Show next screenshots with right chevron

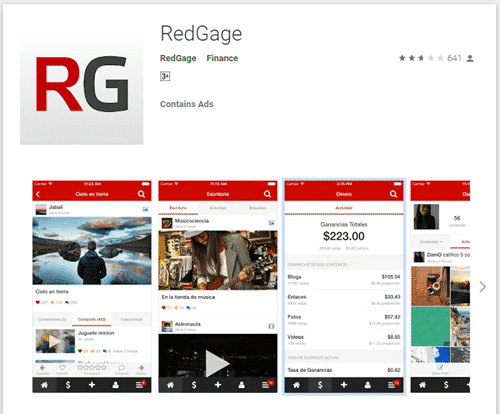coord(482,287)
